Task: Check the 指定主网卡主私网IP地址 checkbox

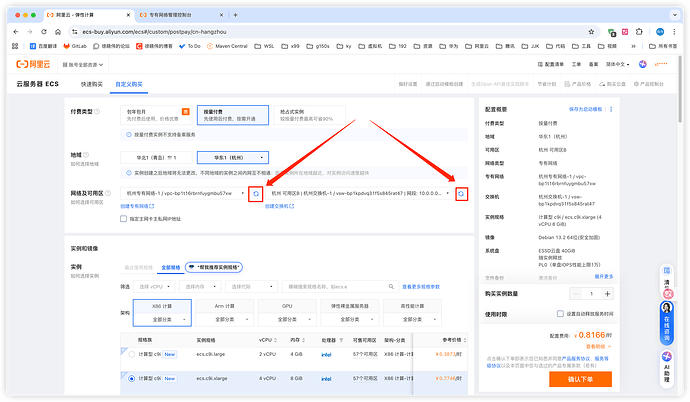Action: pyautogui.click(x=125, y=218)
